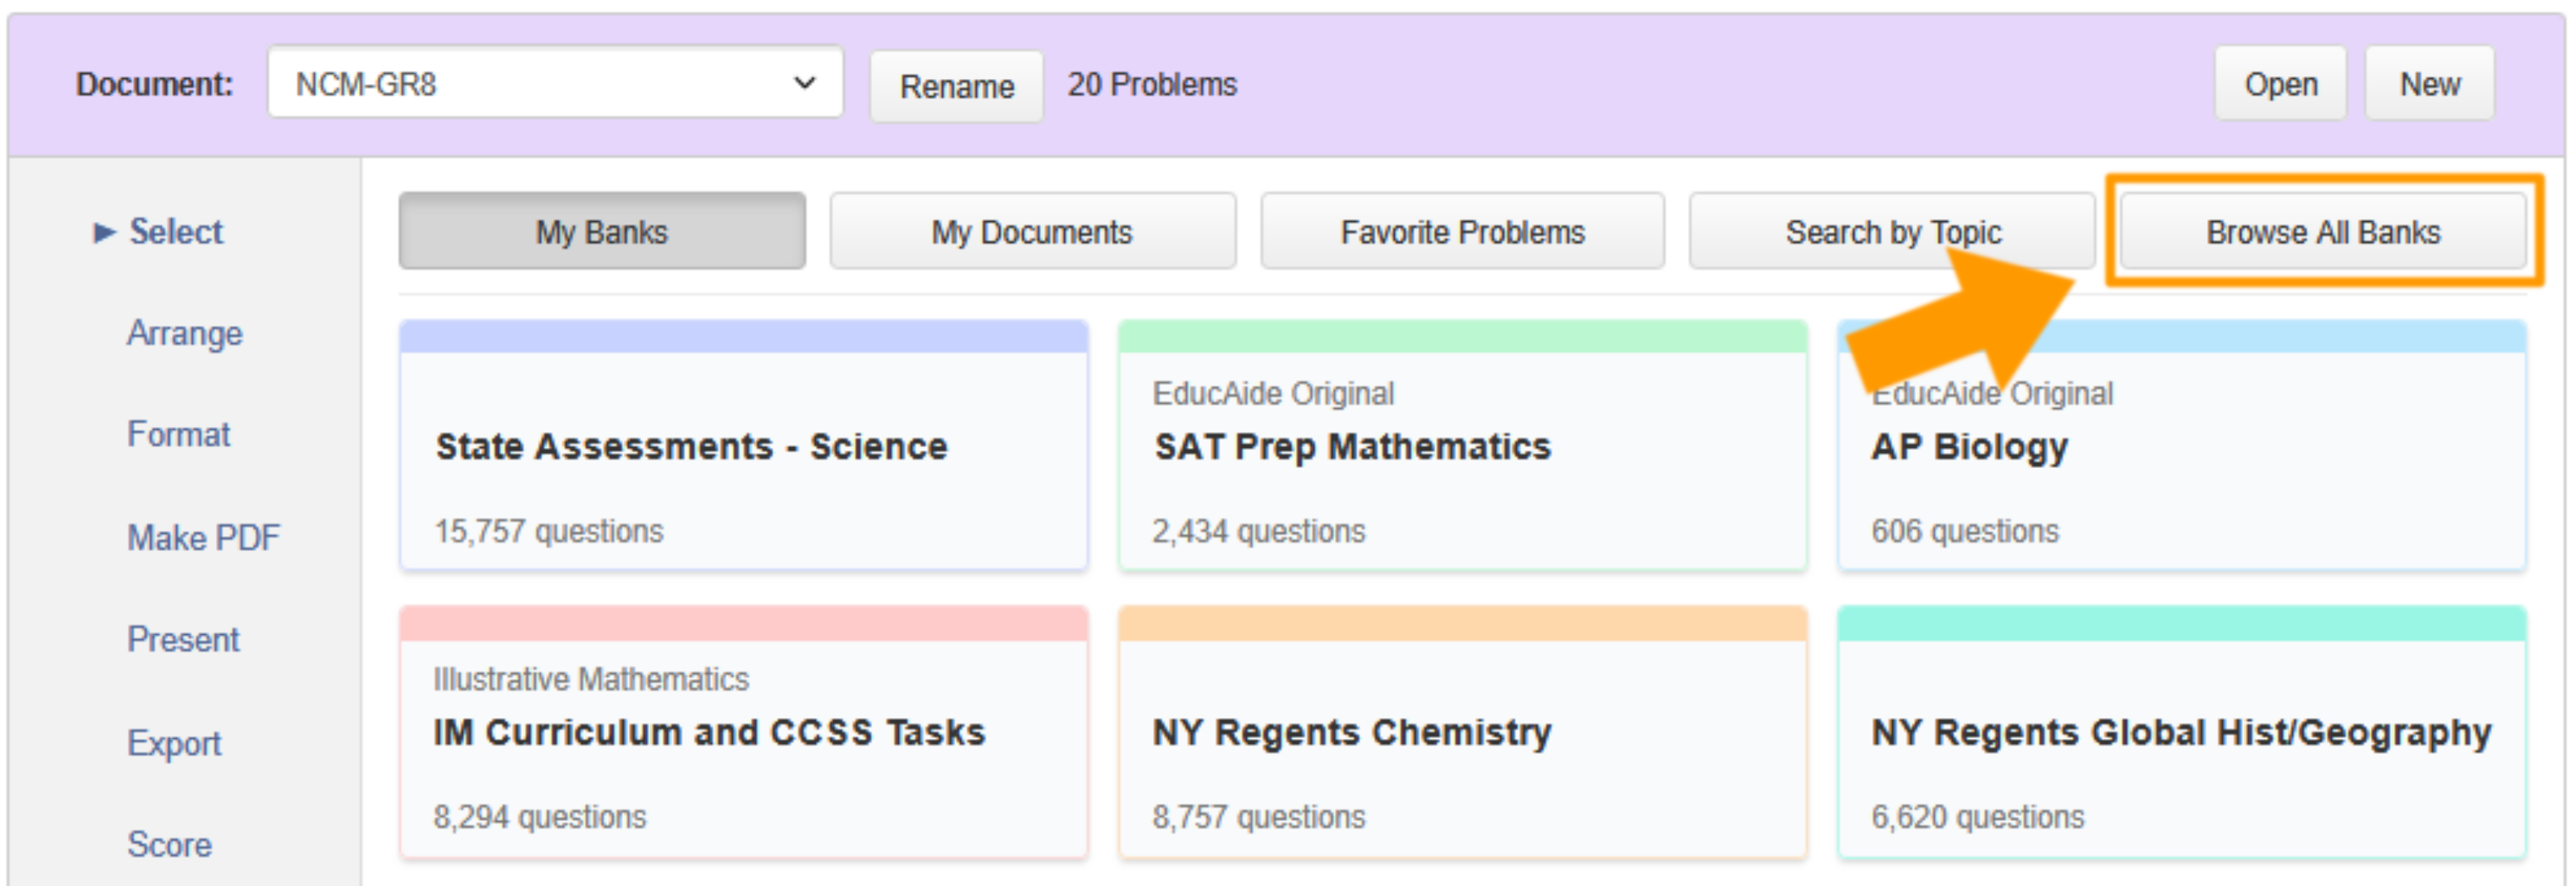Switch to the My Banks tab
2576x886 pixels.
(x=601, y=232)
